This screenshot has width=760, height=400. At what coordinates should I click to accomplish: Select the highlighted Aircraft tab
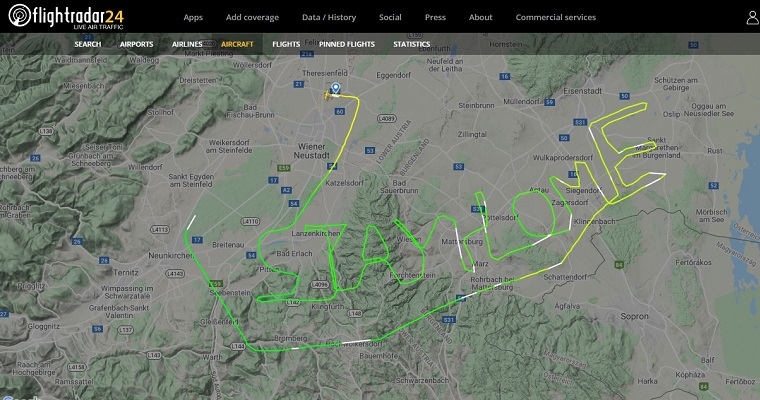[x=237, y=44]
